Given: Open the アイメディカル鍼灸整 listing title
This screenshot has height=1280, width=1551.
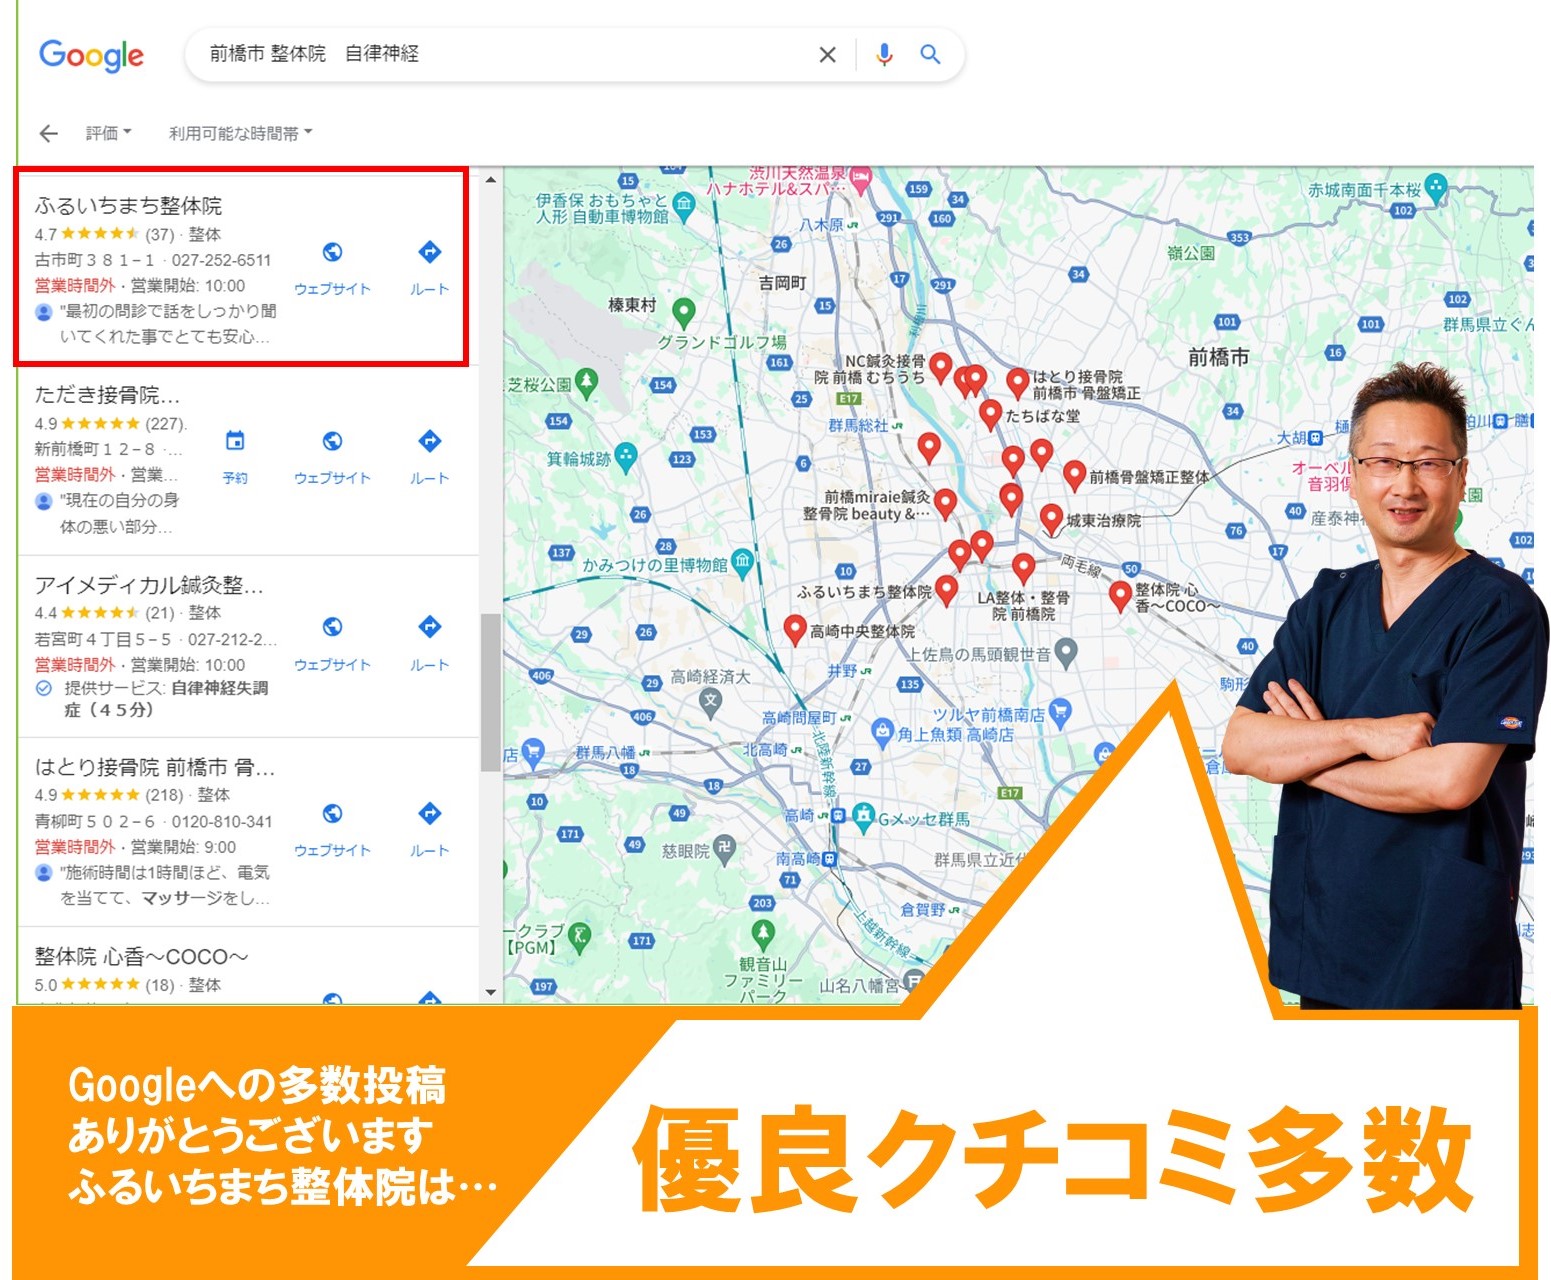Looking at the screenshot, I should click(149, 585).
